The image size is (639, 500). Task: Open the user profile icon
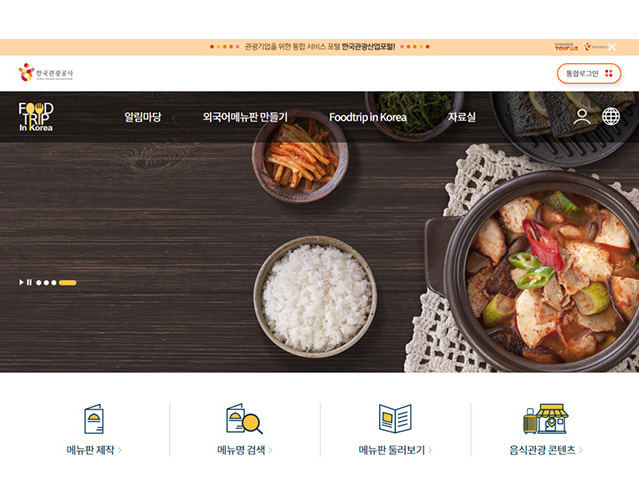582,117
